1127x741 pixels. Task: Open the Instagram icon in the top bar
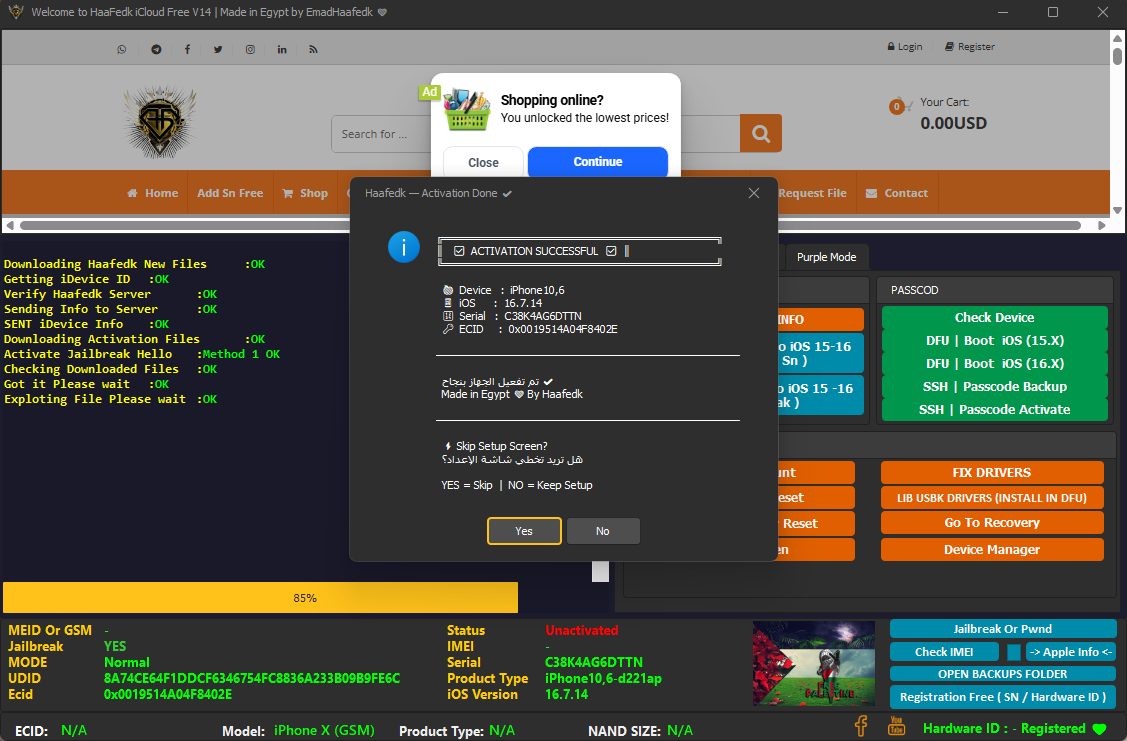pyautogui.click(x=250, y=49)
